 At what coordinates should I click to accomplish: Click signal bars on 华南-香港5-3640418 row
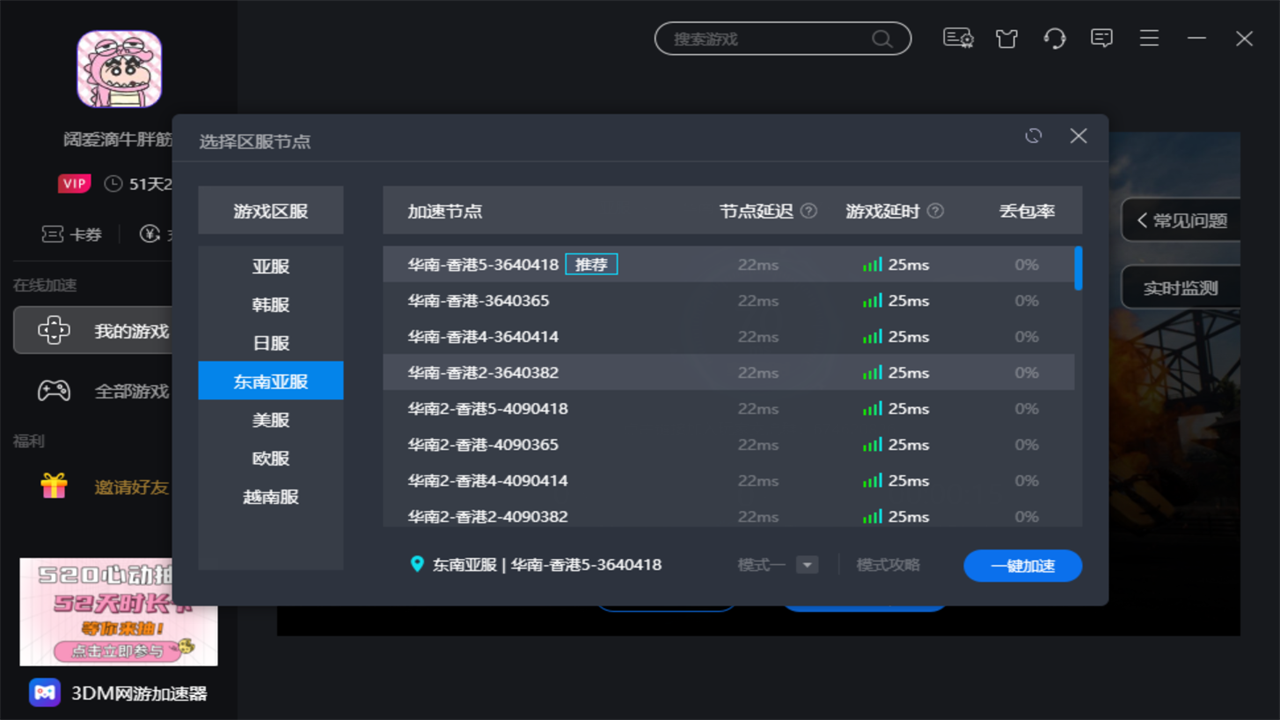click(x=873, y=265)
